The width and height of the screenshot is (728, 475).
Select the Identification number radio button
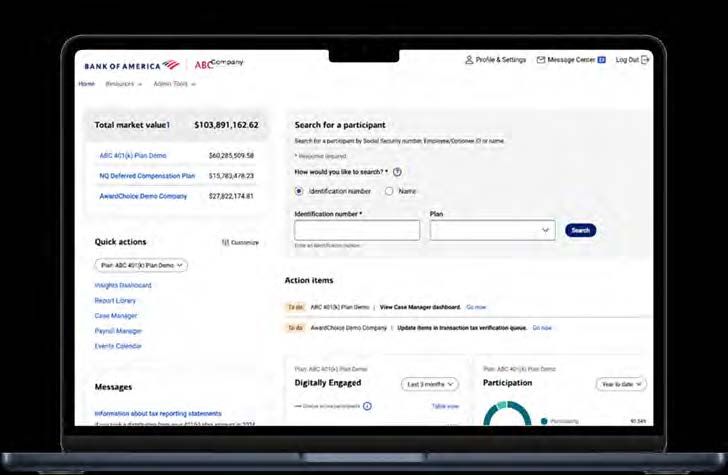pyautogui.click(x=299, y=191)
